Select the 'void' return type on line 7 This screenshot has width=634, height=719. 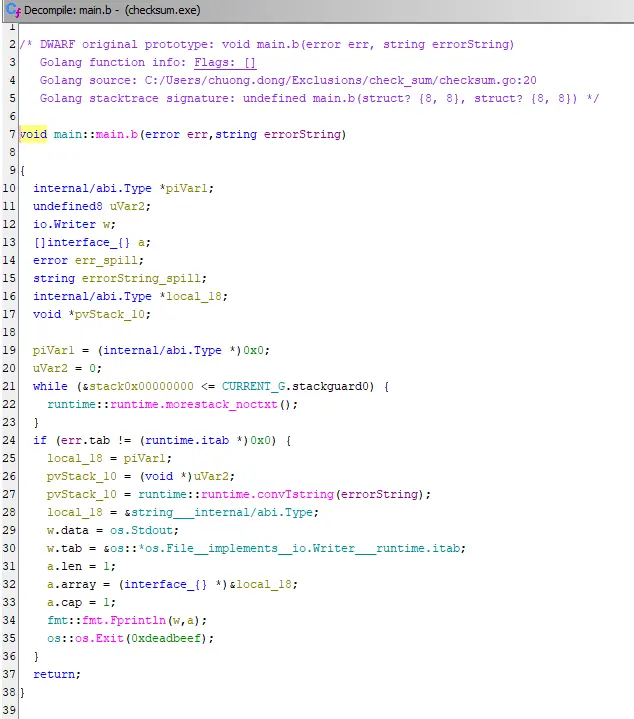(33, 134)
